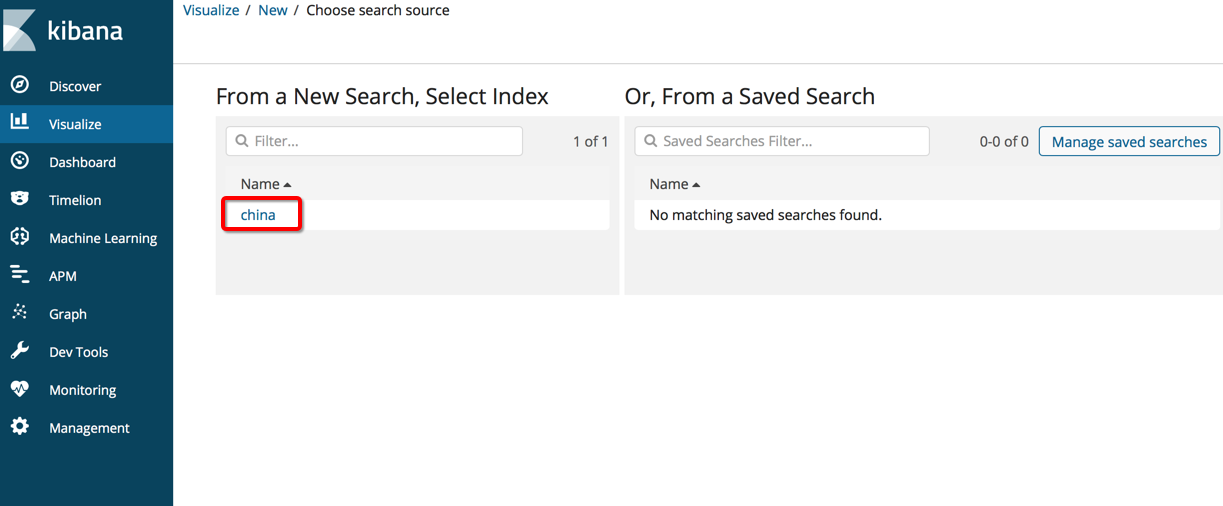1223x506 pixels.
Task: Open Dashboard via gauge icon
Action: 20,161
